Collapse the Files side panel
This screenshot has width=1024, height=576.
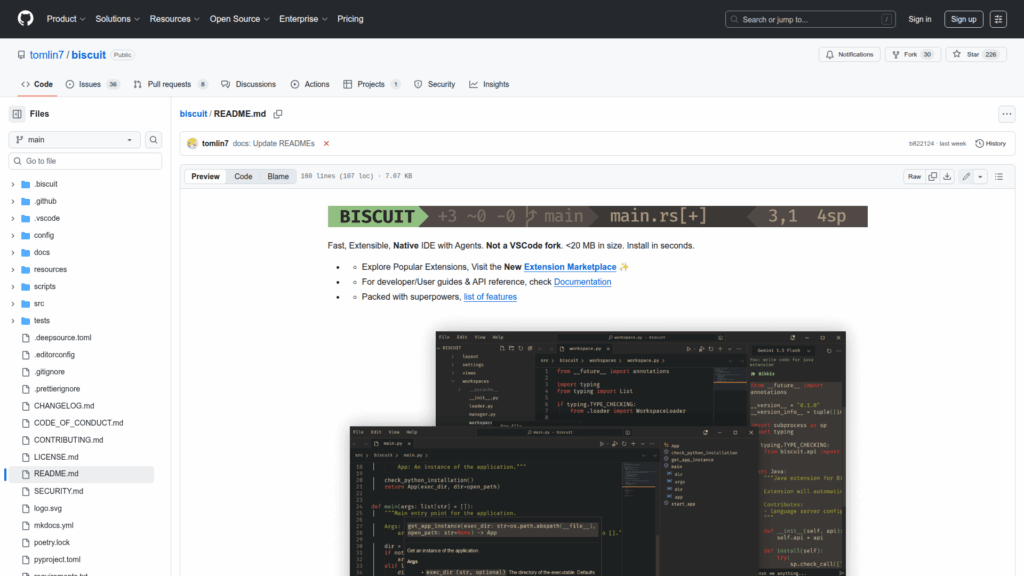[x=17, y=114]
